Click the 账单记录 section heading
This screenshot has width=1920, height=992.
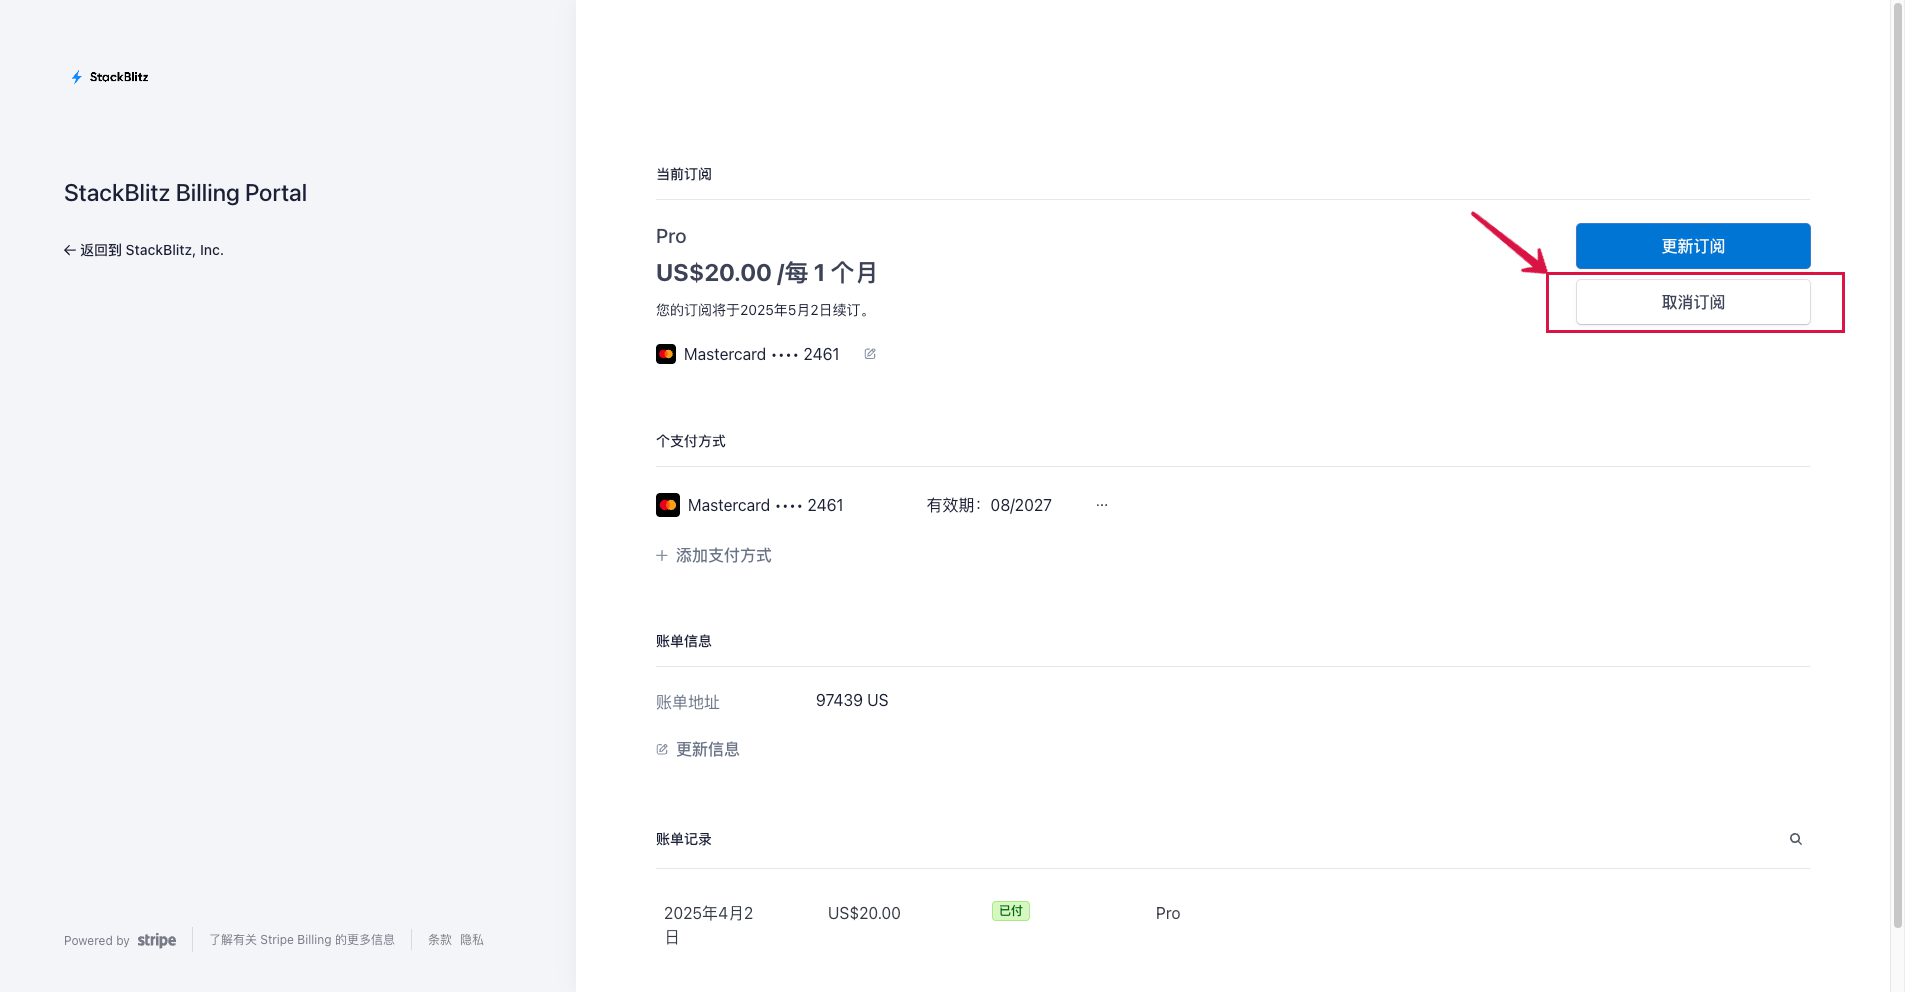684,839
